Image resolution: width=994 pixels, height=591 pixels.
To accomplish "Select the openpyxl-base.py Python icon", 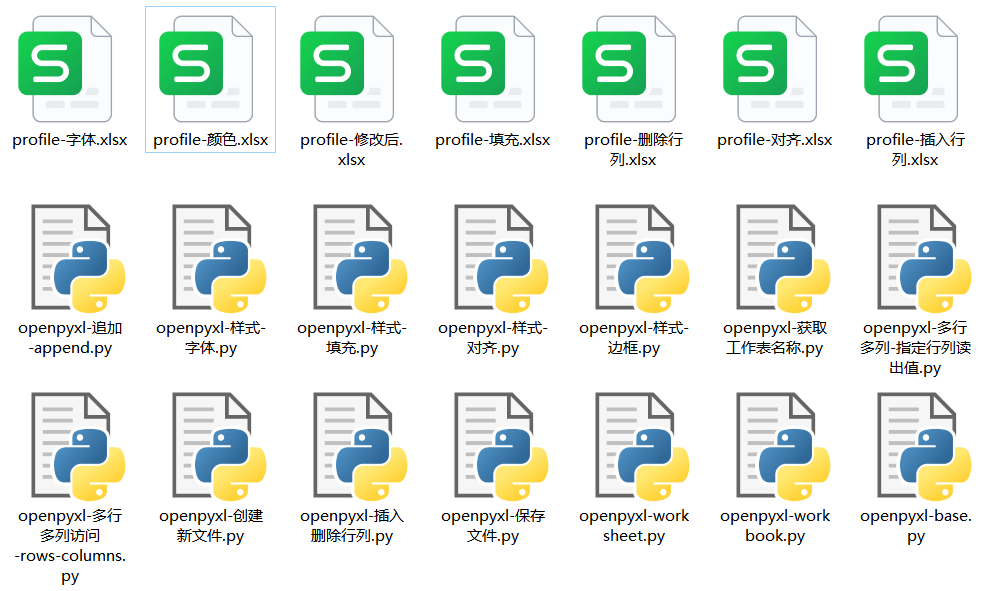I will [924, 446].
